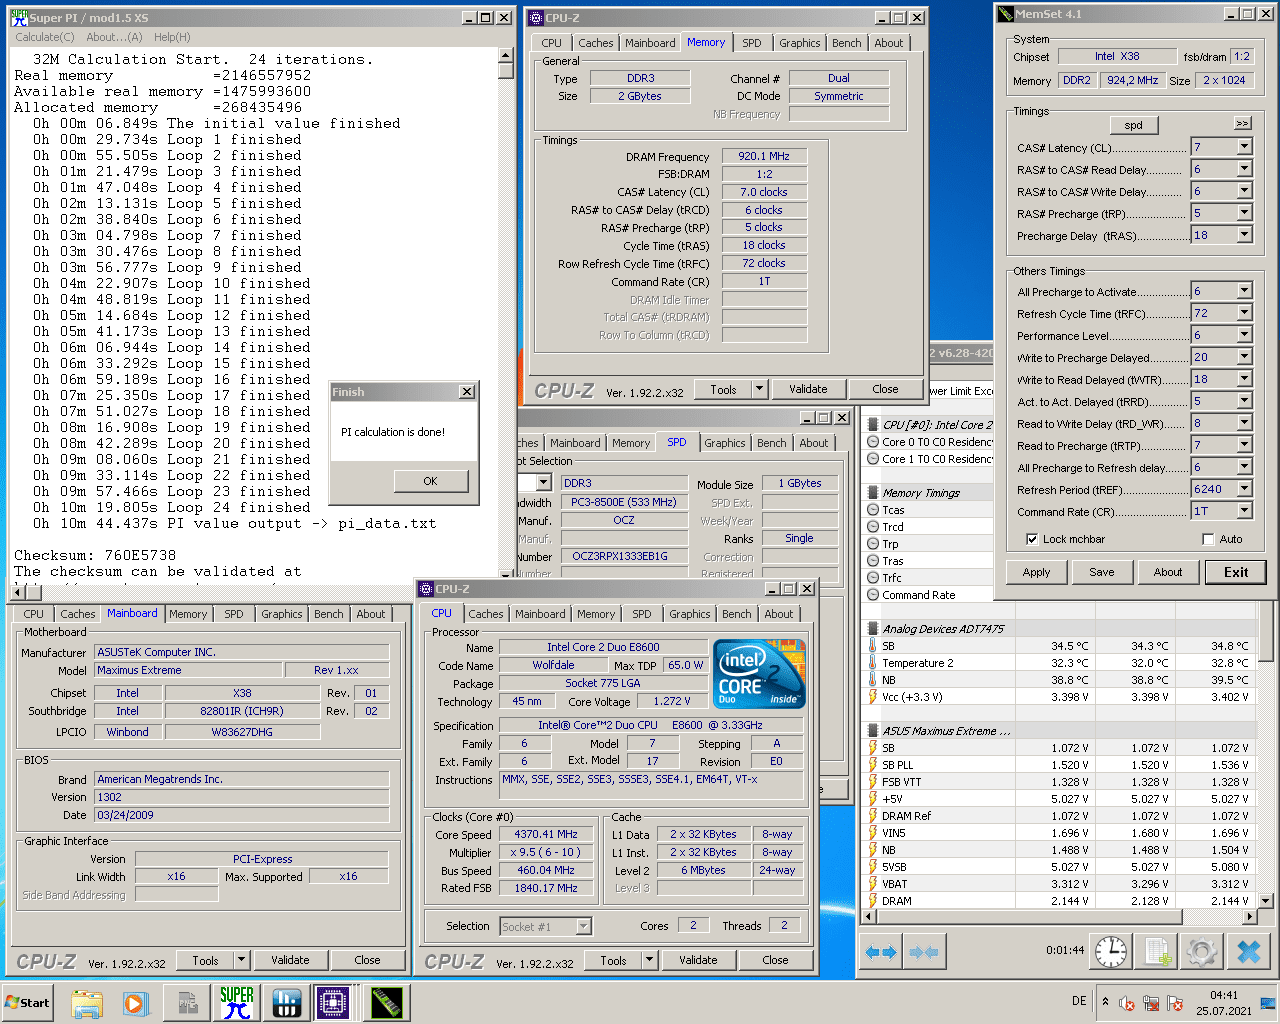Viewport: 1280px width, 1024px height.
Task: Click the DRAM Frequency 920.1 MHz field
Action: (x=764, y=156)
